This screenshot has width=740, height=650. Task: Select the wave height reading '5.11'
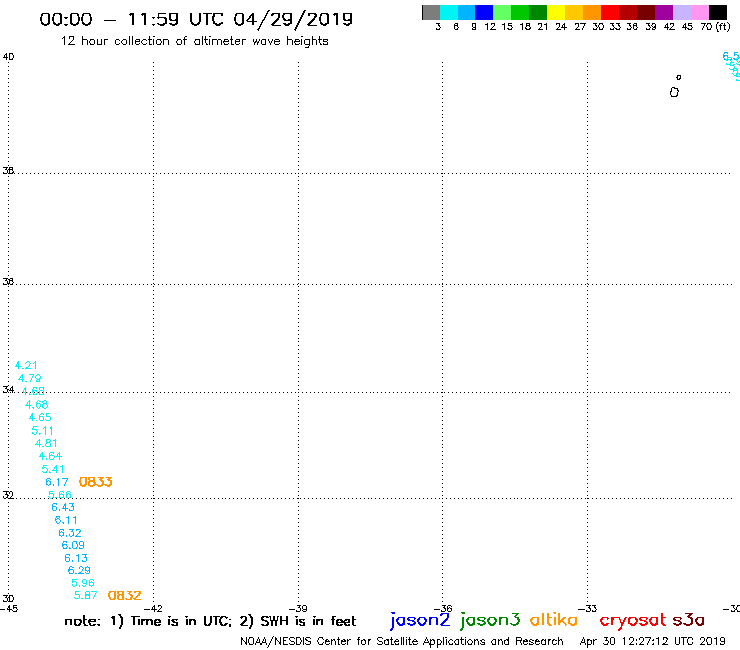[x=42, y=431]
